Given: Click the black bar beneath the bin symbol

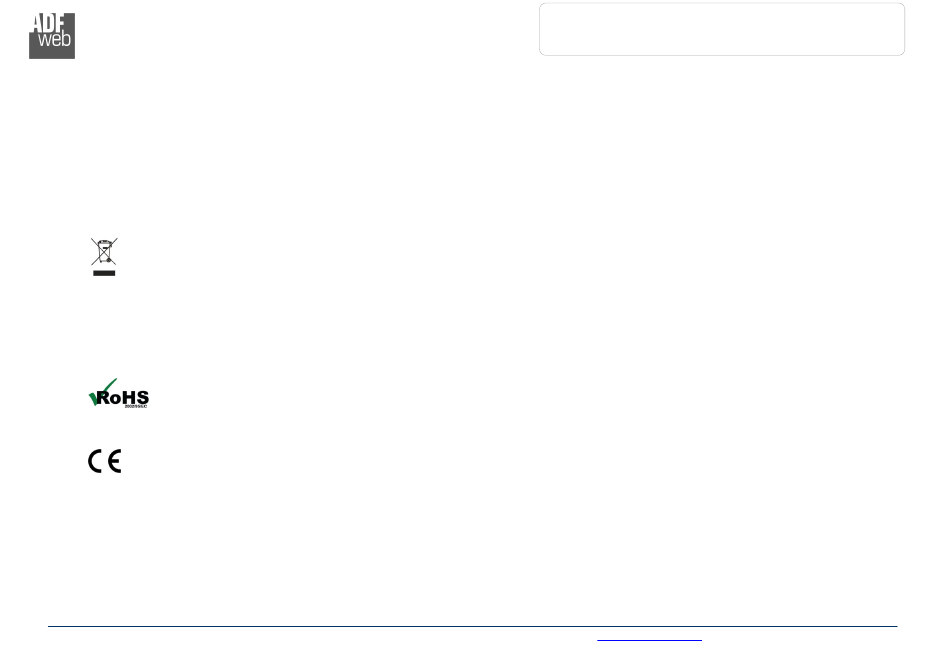Looking at the screenshot, I should point(104,273).
